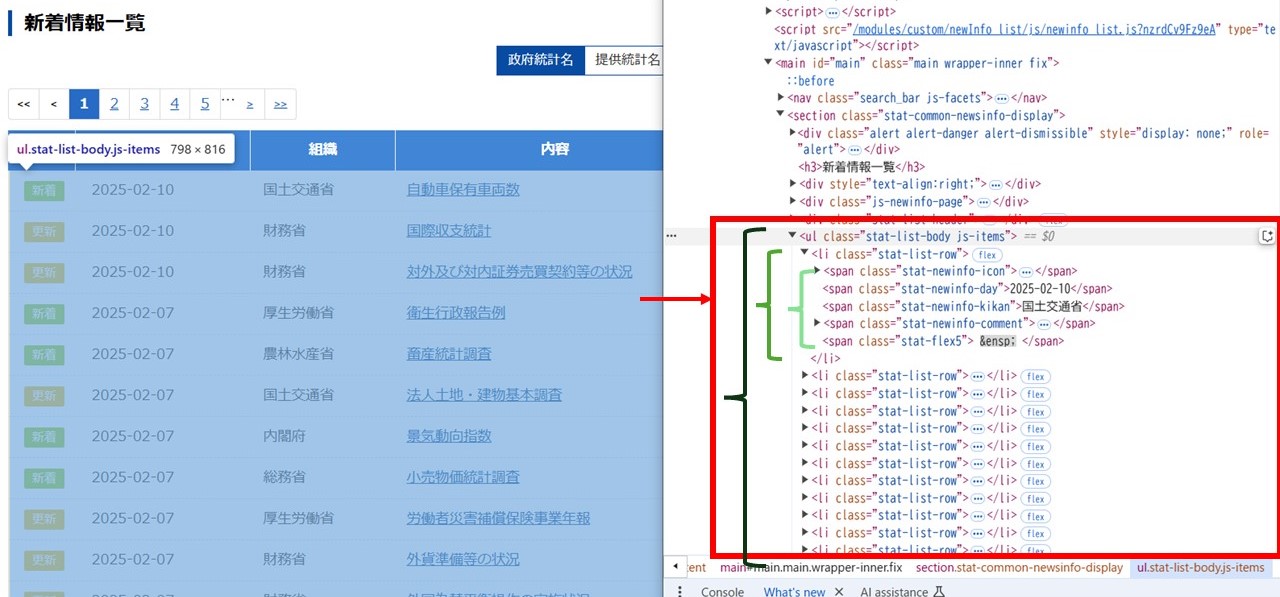The height and width of the screenshot is (597, 1280).
Task: Expand the nav search_bar js-facets node
Action: [781, 98]
